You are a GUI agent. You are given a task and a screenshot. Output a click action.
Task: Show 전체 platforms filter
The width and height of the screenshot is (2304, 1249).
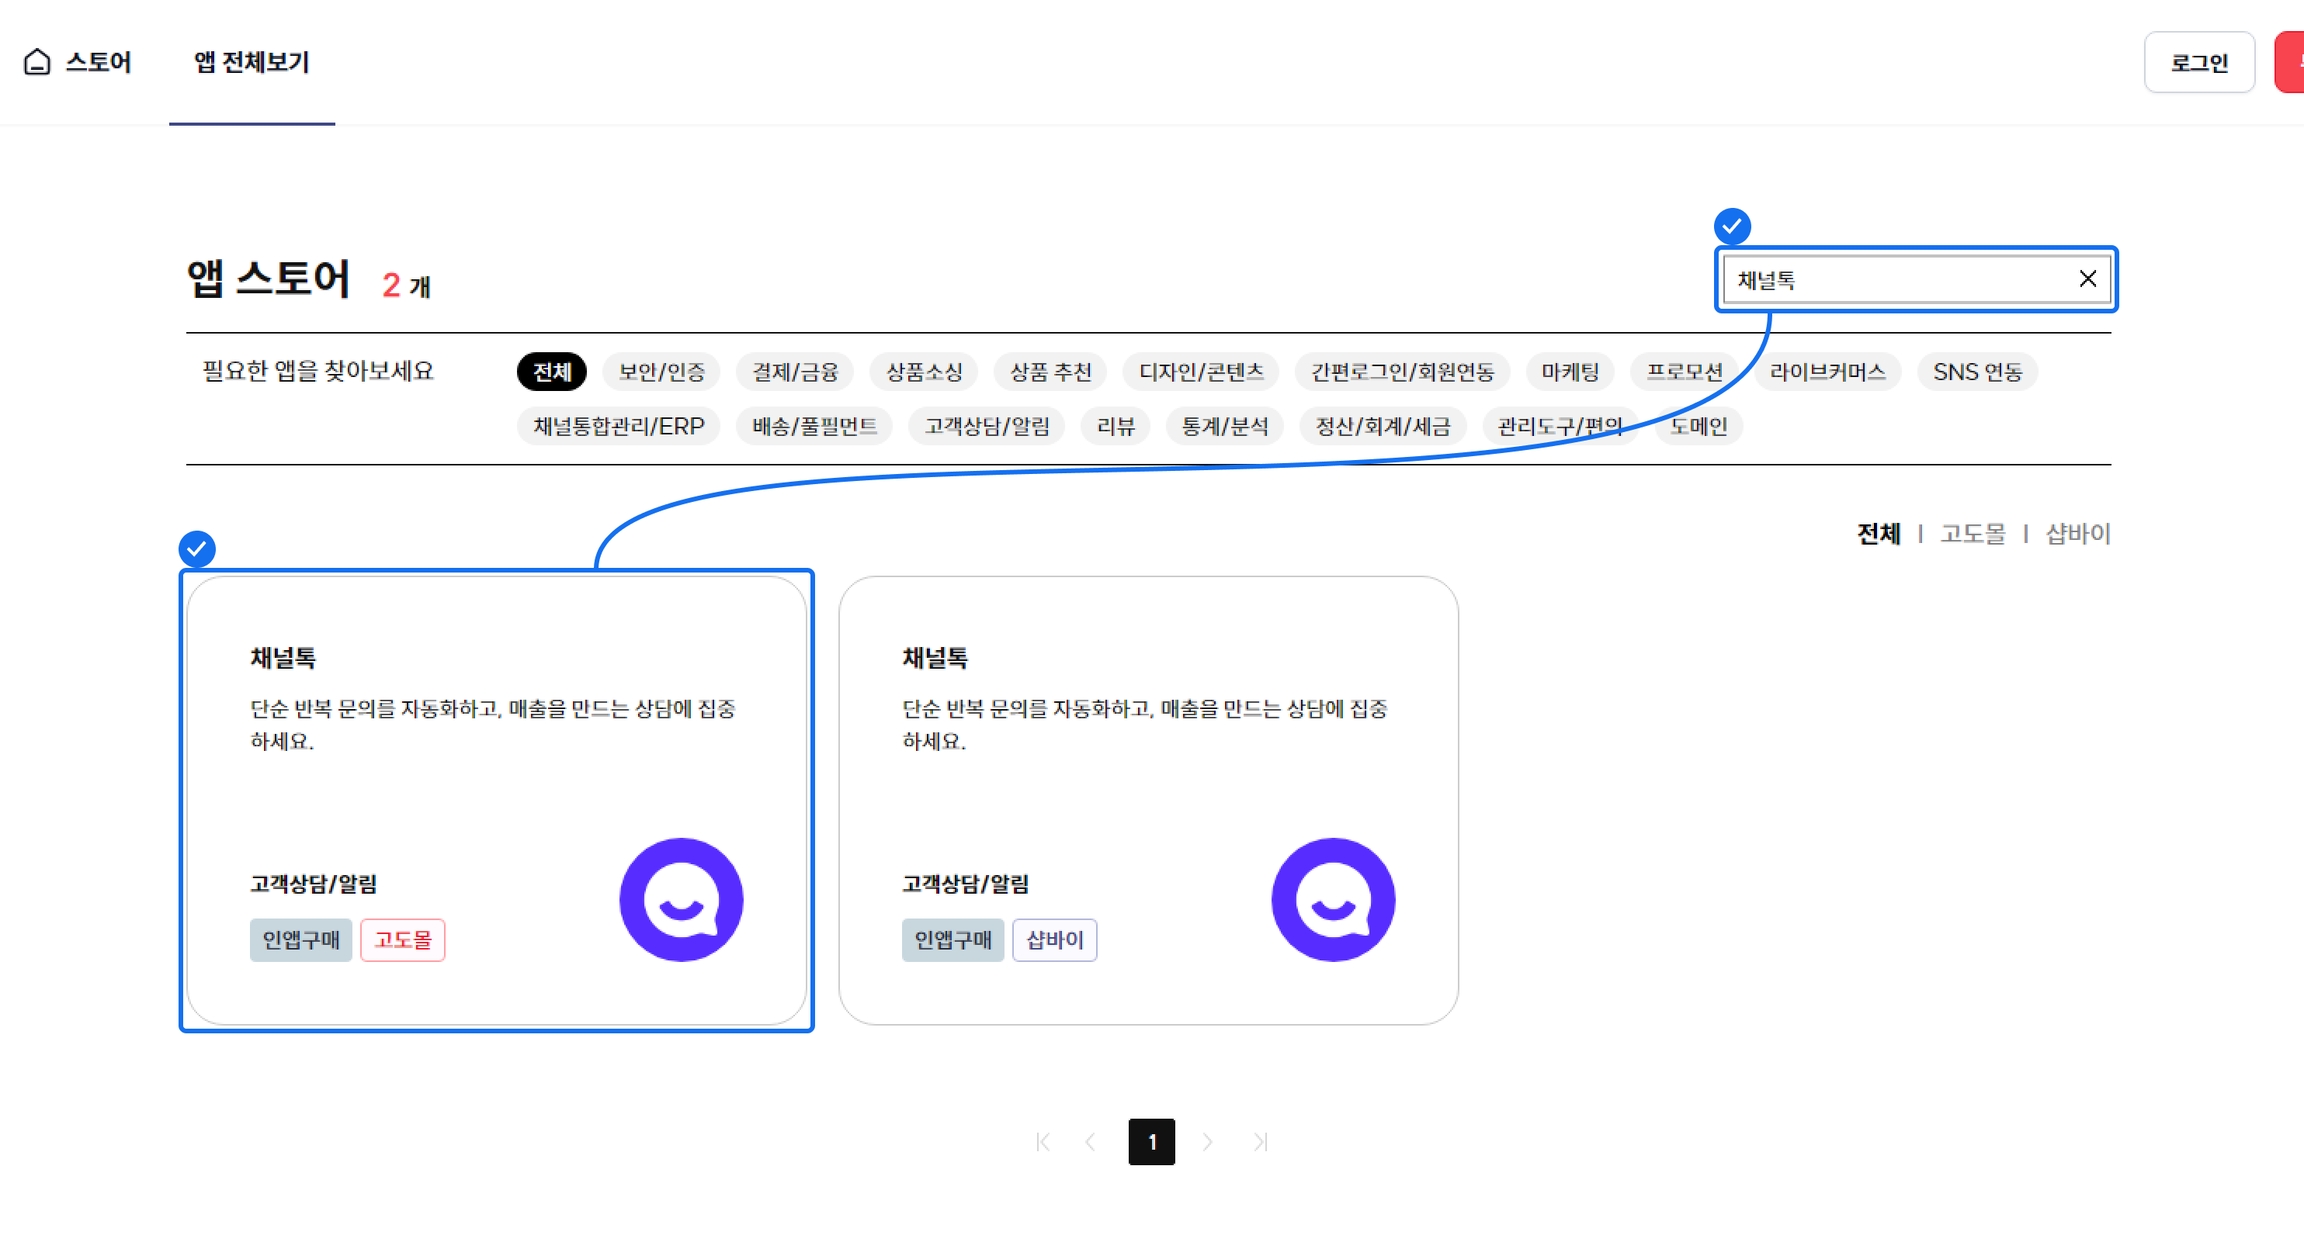(x=1878, y=534)
